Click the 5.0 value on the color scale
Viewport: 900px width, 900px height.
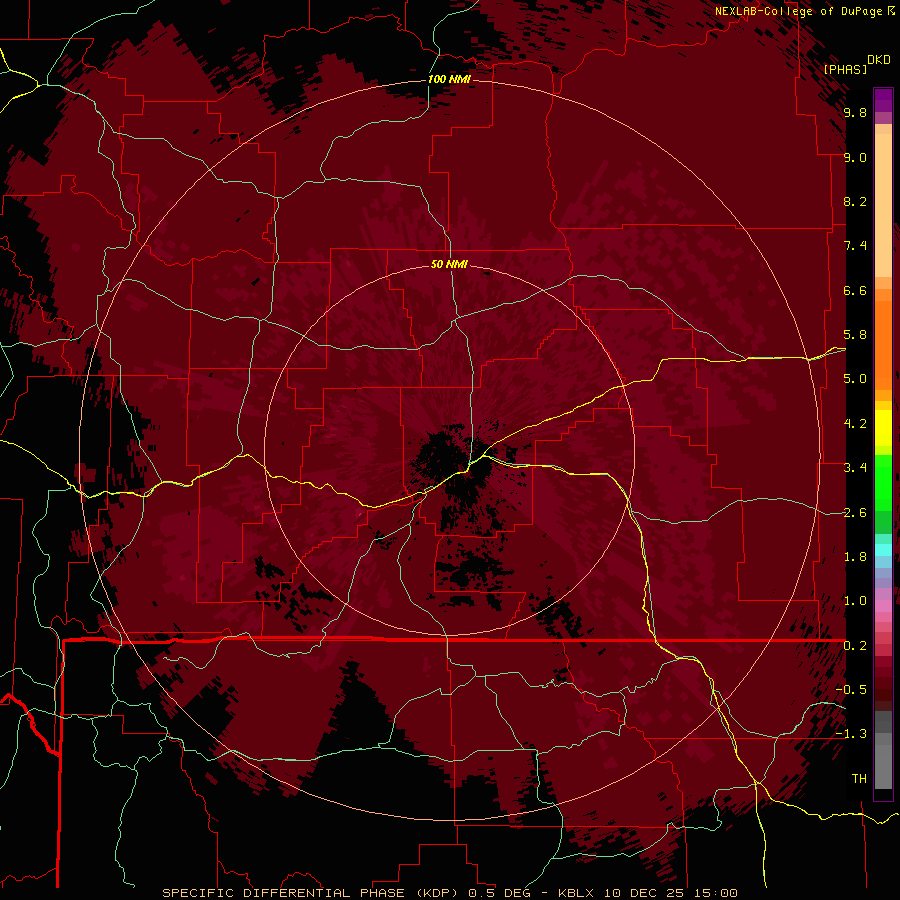(x=855, y=379)
